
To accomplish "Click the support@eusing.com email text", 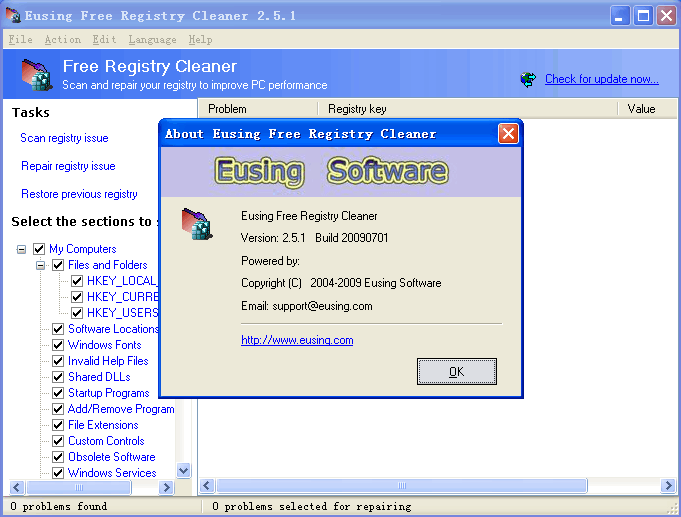I will tap(322, 306).
